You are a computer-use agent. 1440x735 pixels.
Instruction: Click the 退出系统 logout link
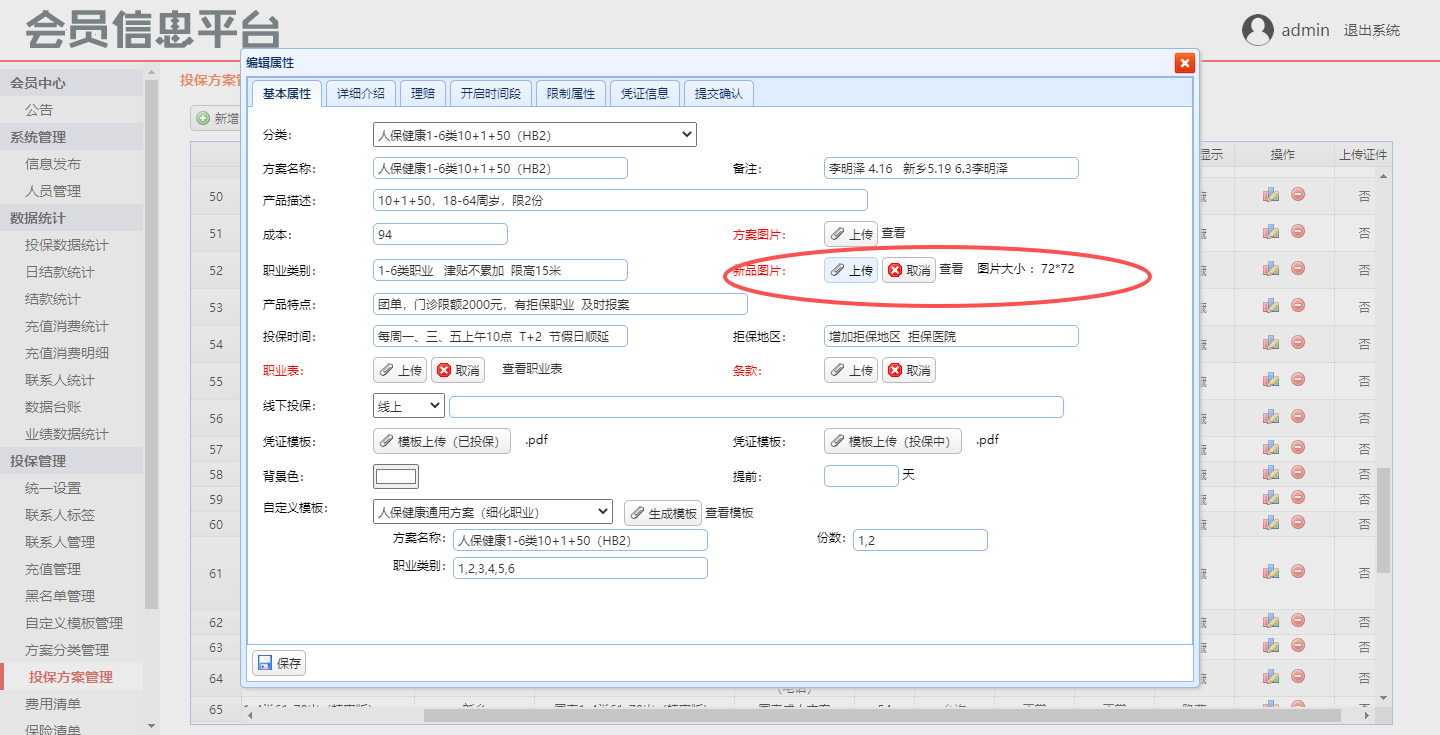pos(1371,31)
